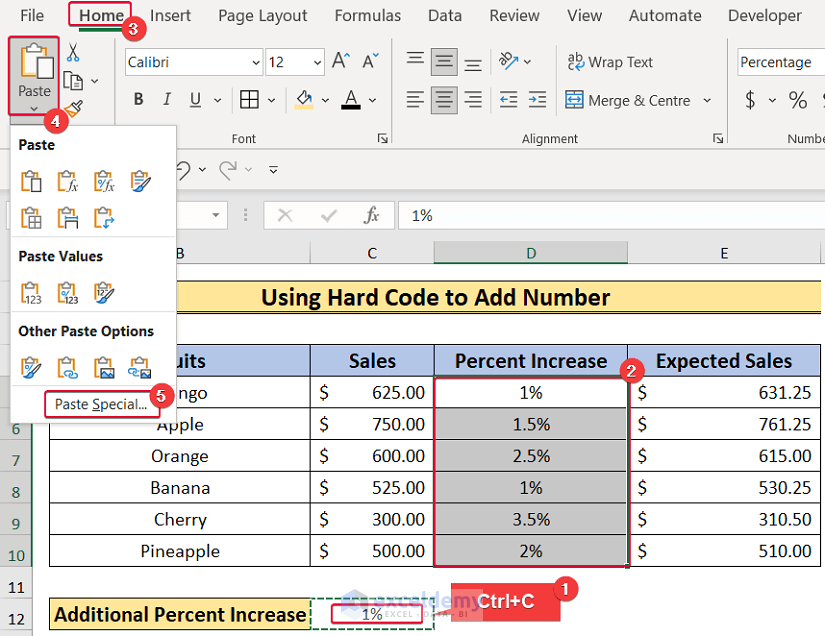Expand Merge & Centre options arrow

pyautogui.click(x=707, y=100)
